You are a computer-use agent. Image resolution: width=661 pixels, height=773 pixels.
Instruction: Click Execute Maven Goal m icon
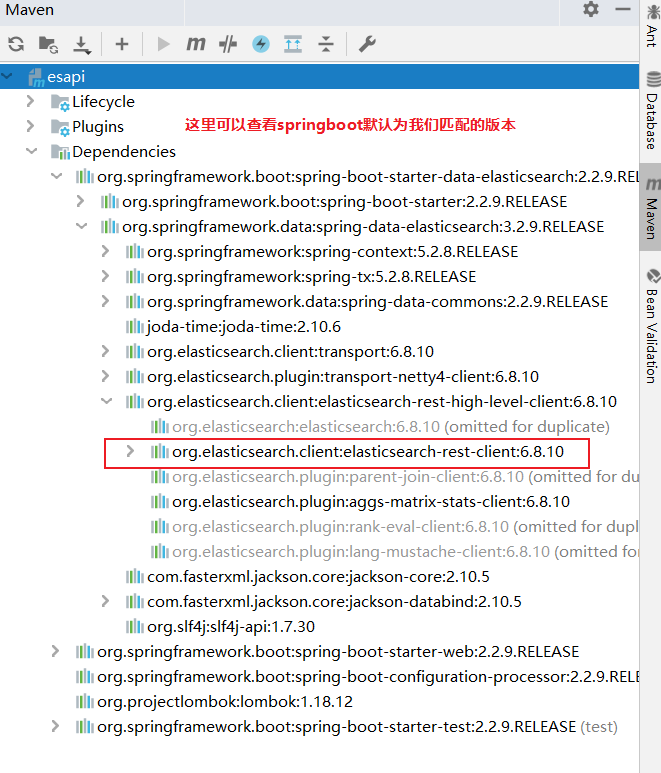coord(196,44)
